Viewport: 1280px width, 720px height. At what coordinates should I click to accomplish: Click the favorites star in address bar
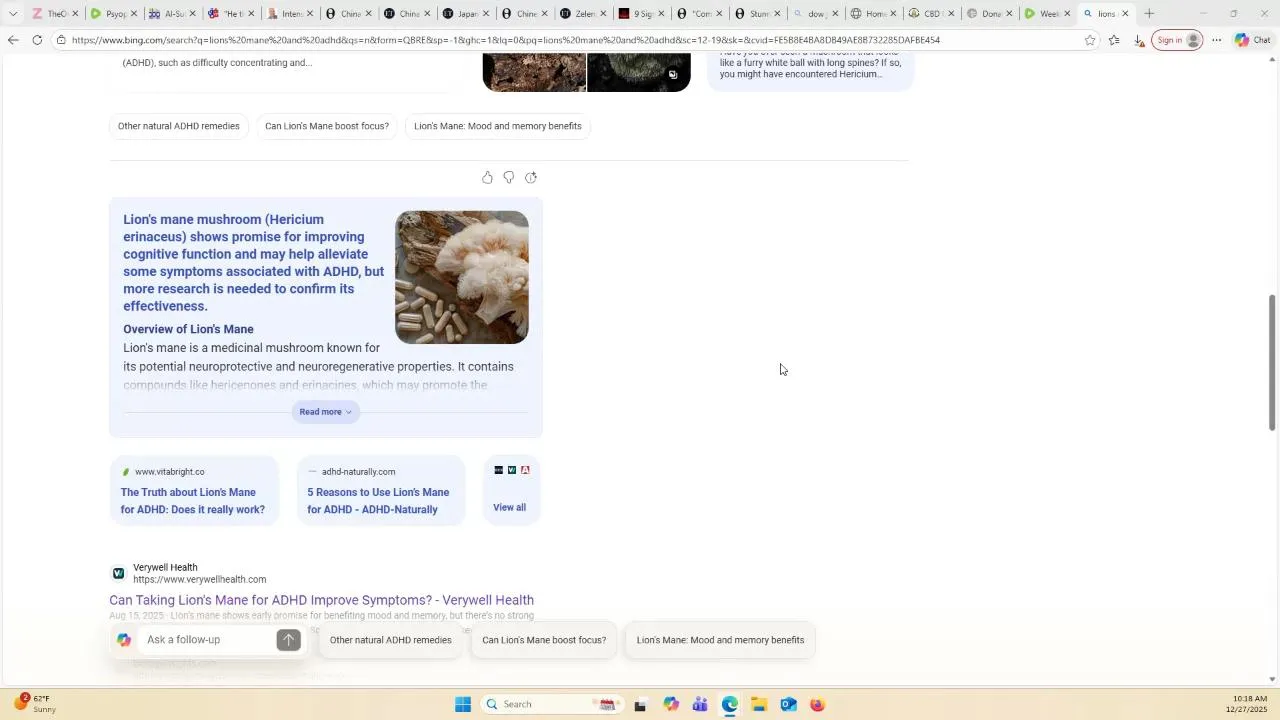pyautogui.click(x=1090, y=40)
